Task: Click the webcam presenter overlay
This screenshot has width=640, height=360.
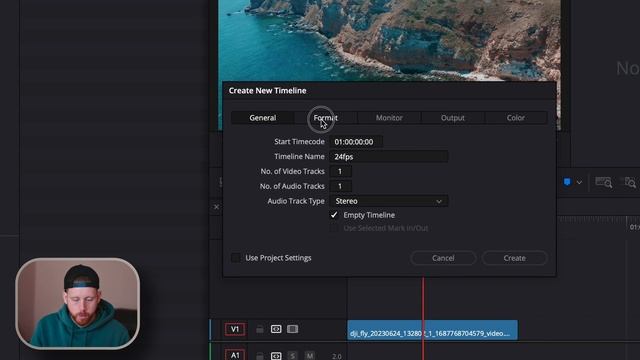Action: 78,303
